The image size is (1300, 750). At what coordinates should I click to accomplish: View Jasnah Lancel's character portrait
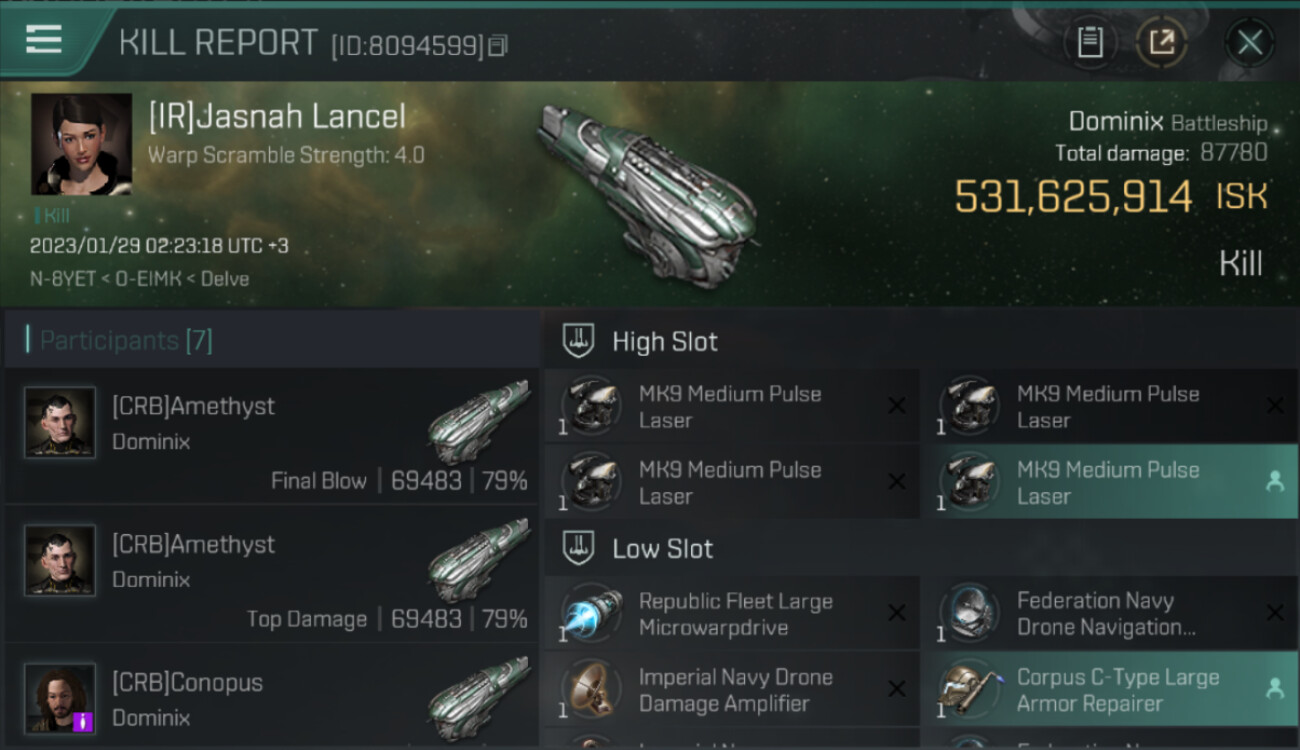(x=81, y=144)
